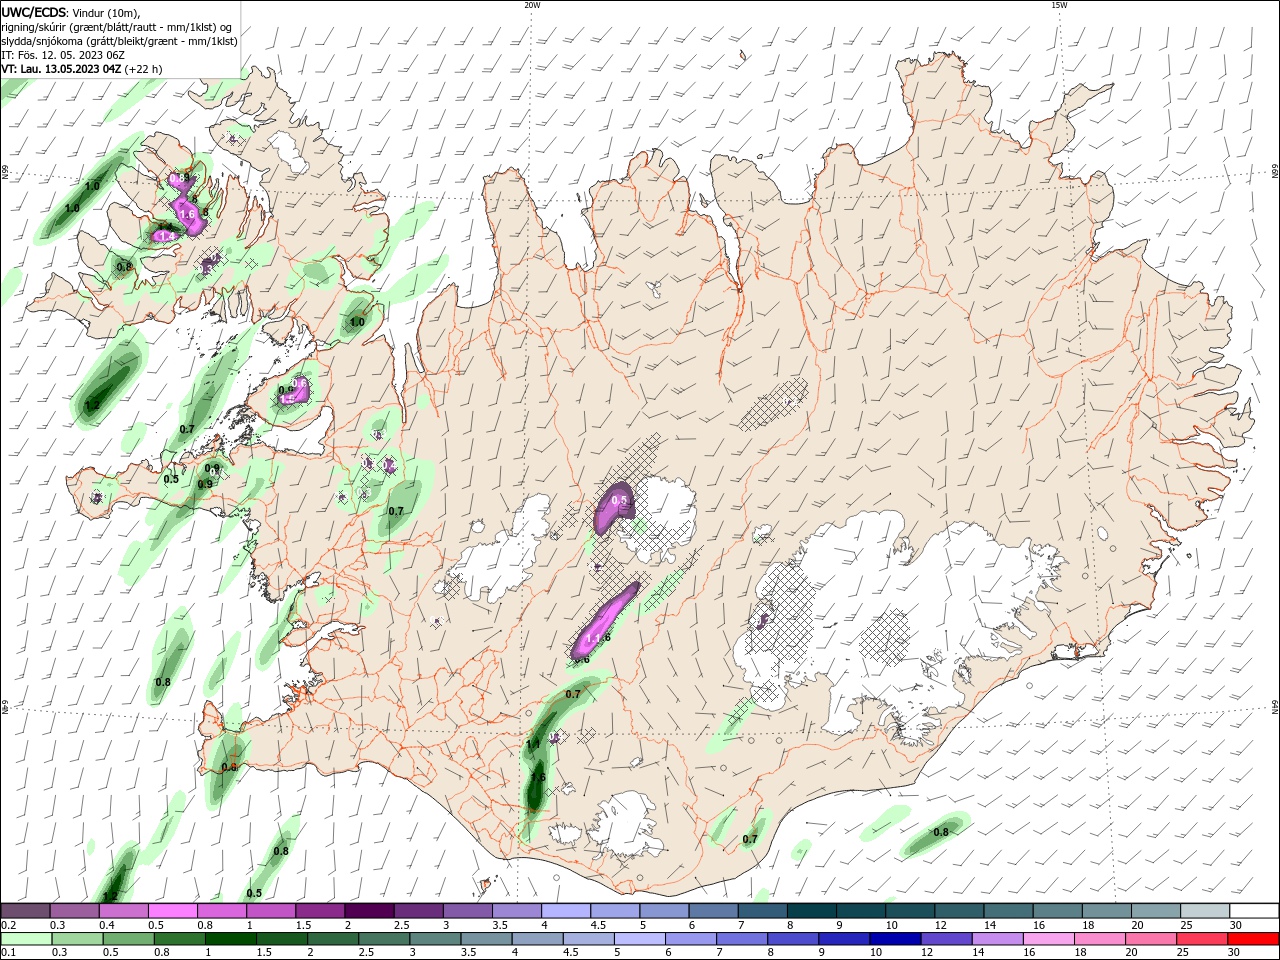This screenshot has width=1280, height=960.
Task: Click the bright pink 0.5 swatch in the upper legend
Action: pos(173,910)
